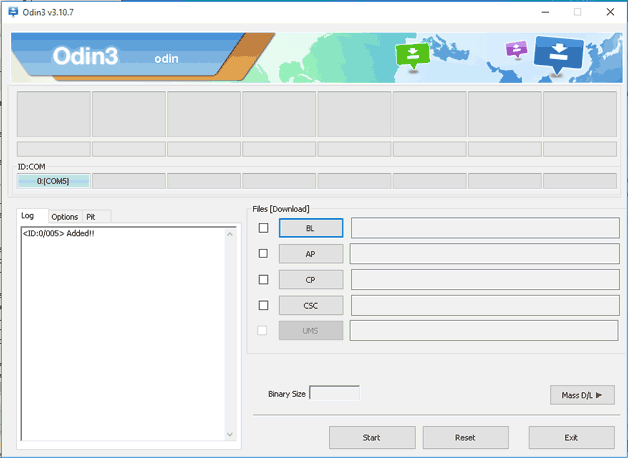Click the Odin3 banner logo
The image size is (628, 458).
point(85,56)
